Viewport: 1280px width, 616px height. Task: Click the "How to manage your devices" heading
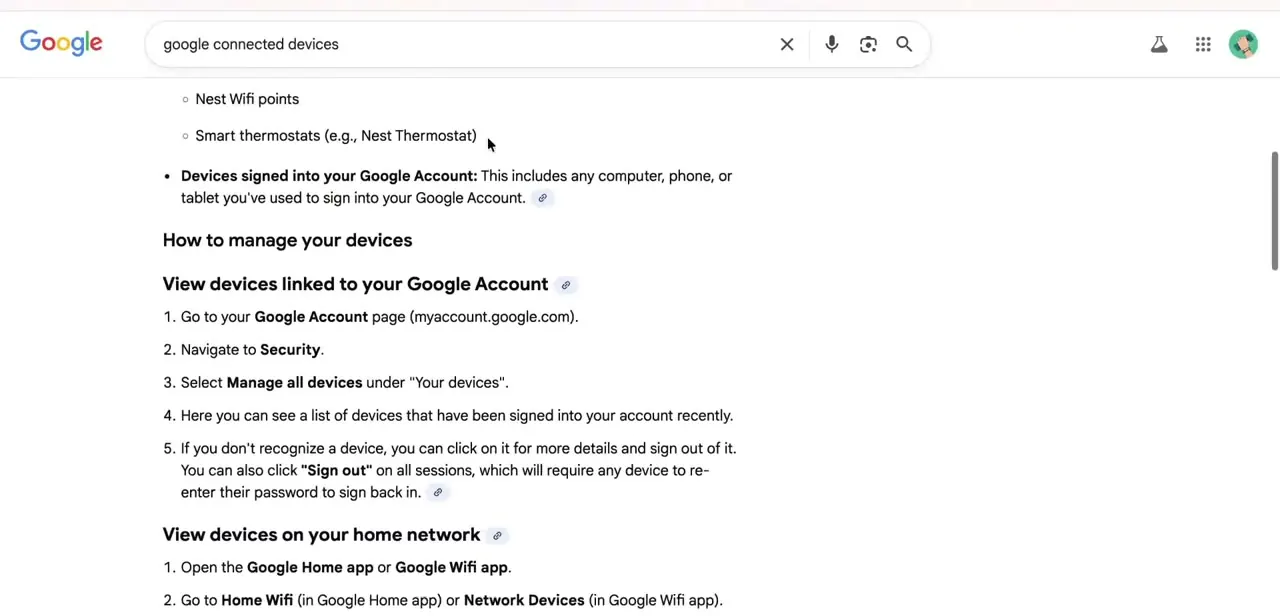(x=287, y=240)
